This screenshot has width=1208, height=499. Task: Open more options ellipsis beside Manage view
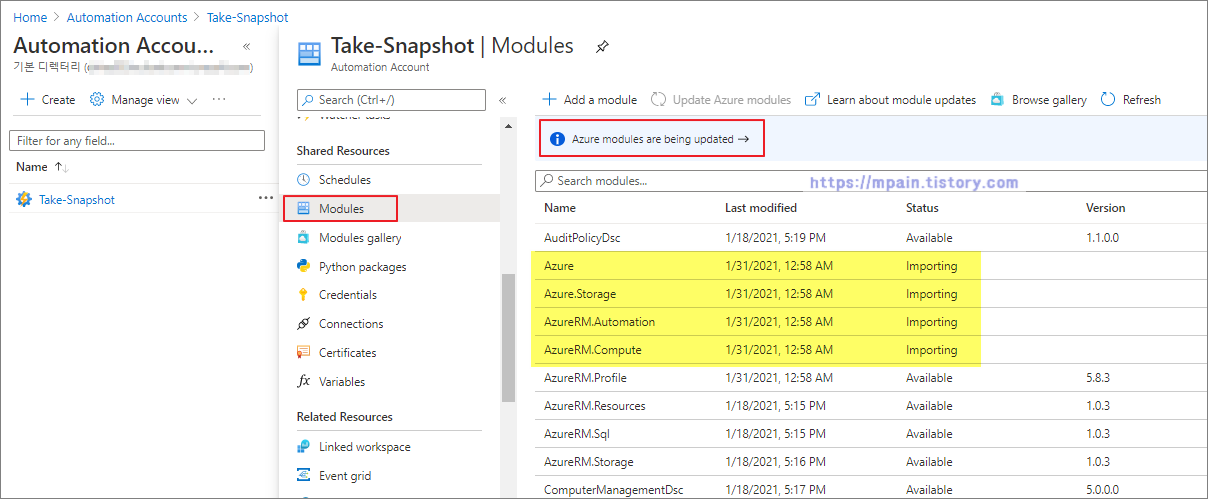pos(219,99)
